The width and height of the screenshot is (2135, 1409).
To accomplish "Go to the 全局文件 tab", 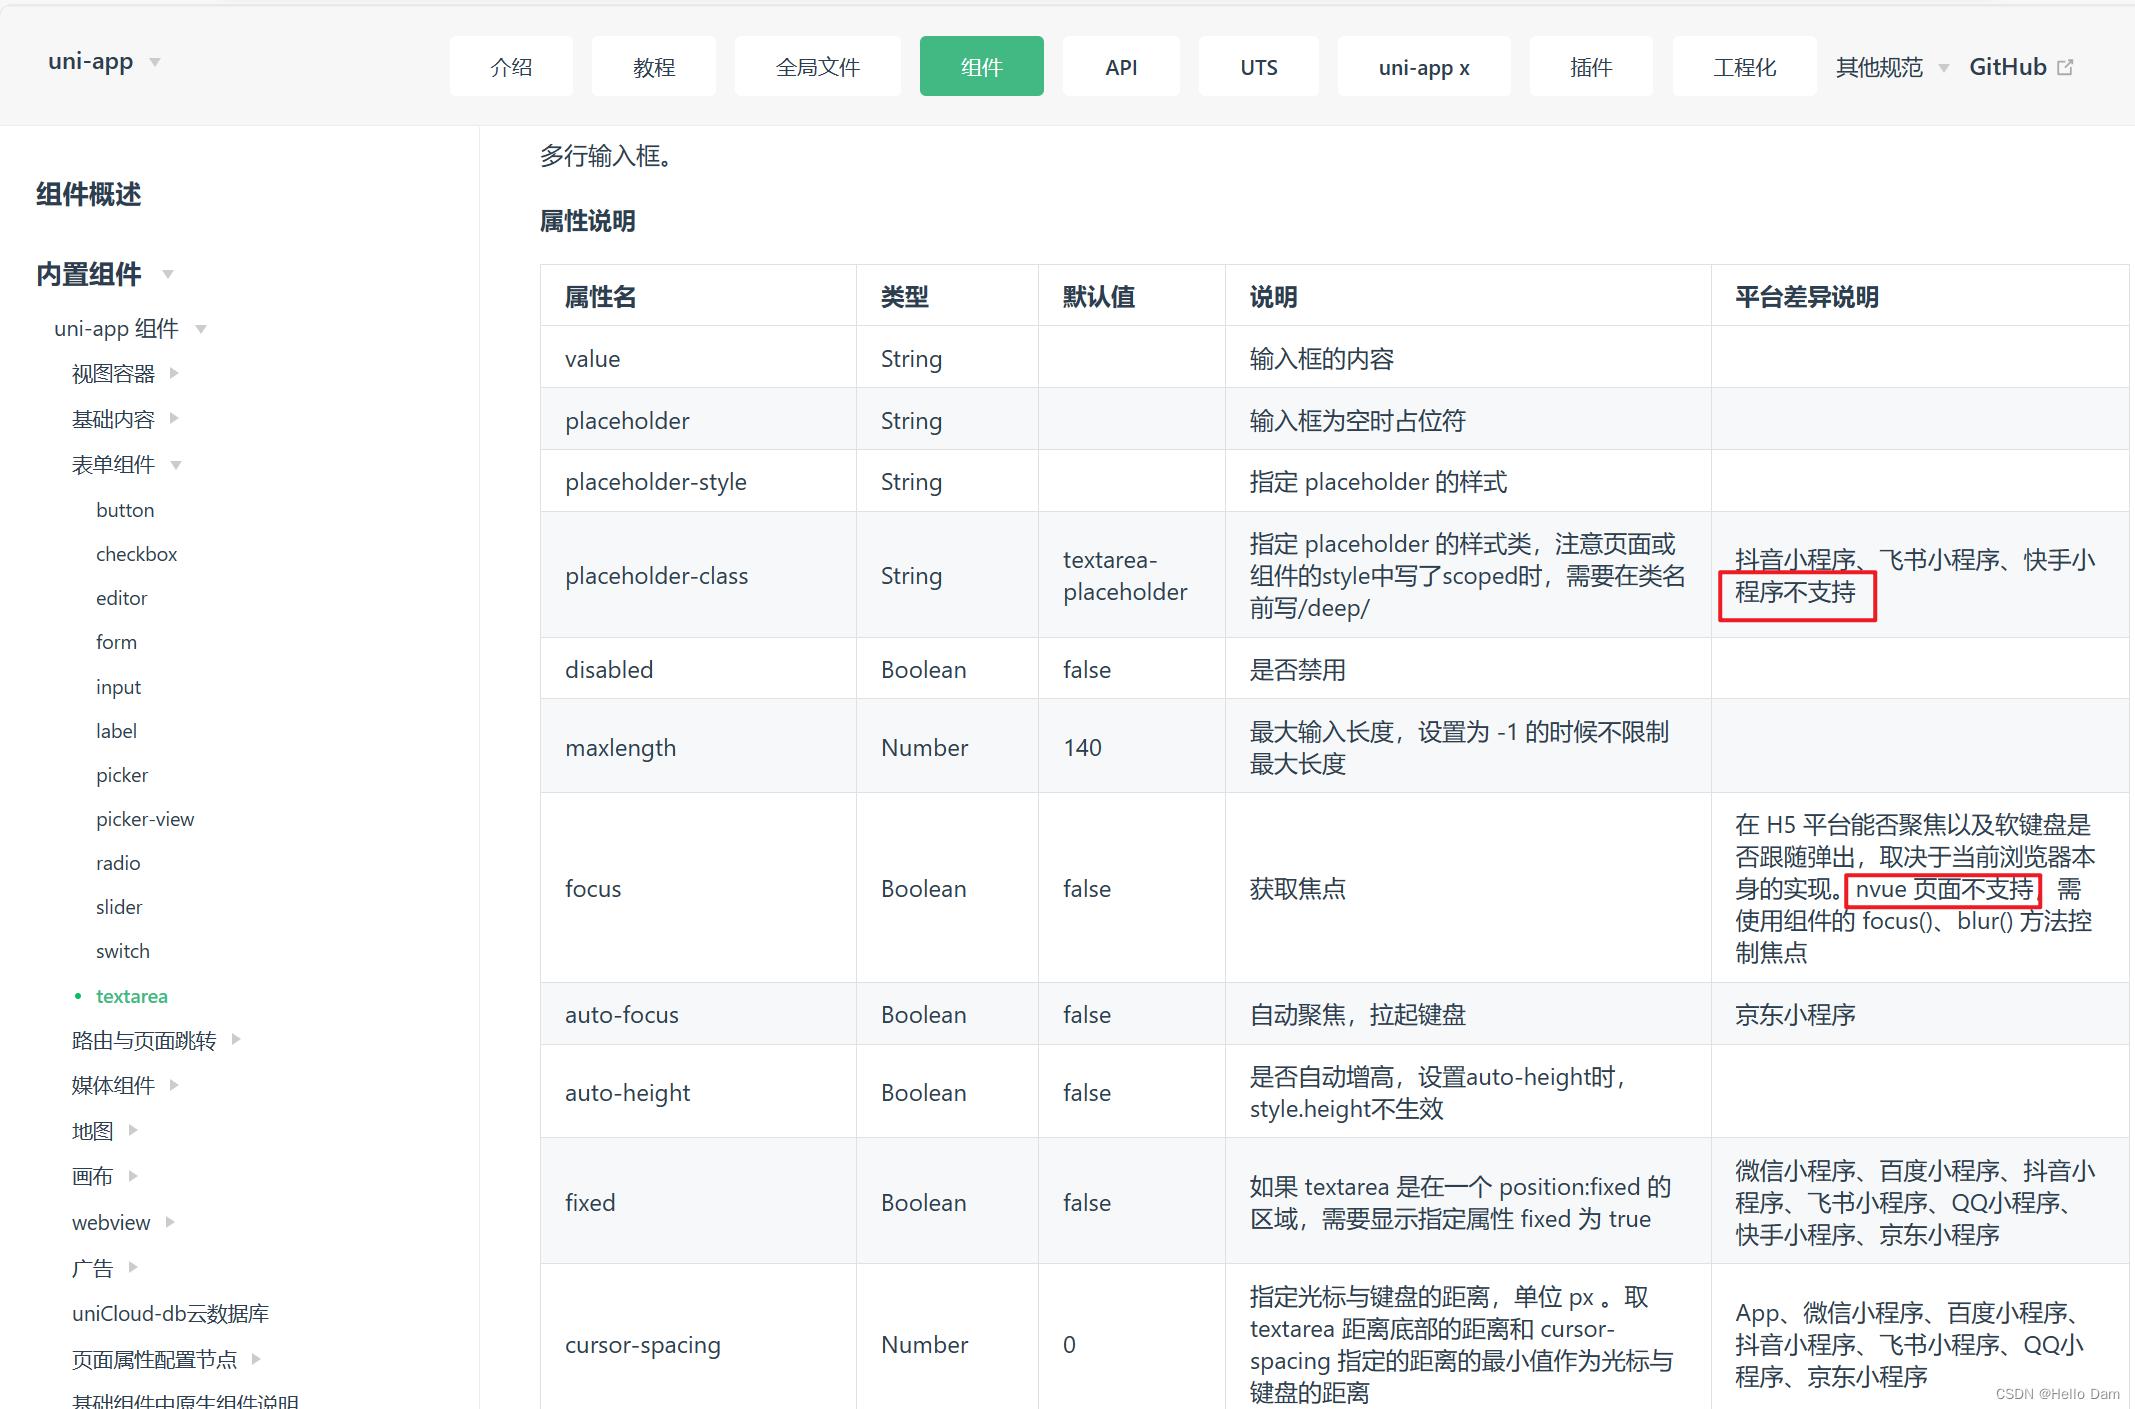I will point(817,67).
